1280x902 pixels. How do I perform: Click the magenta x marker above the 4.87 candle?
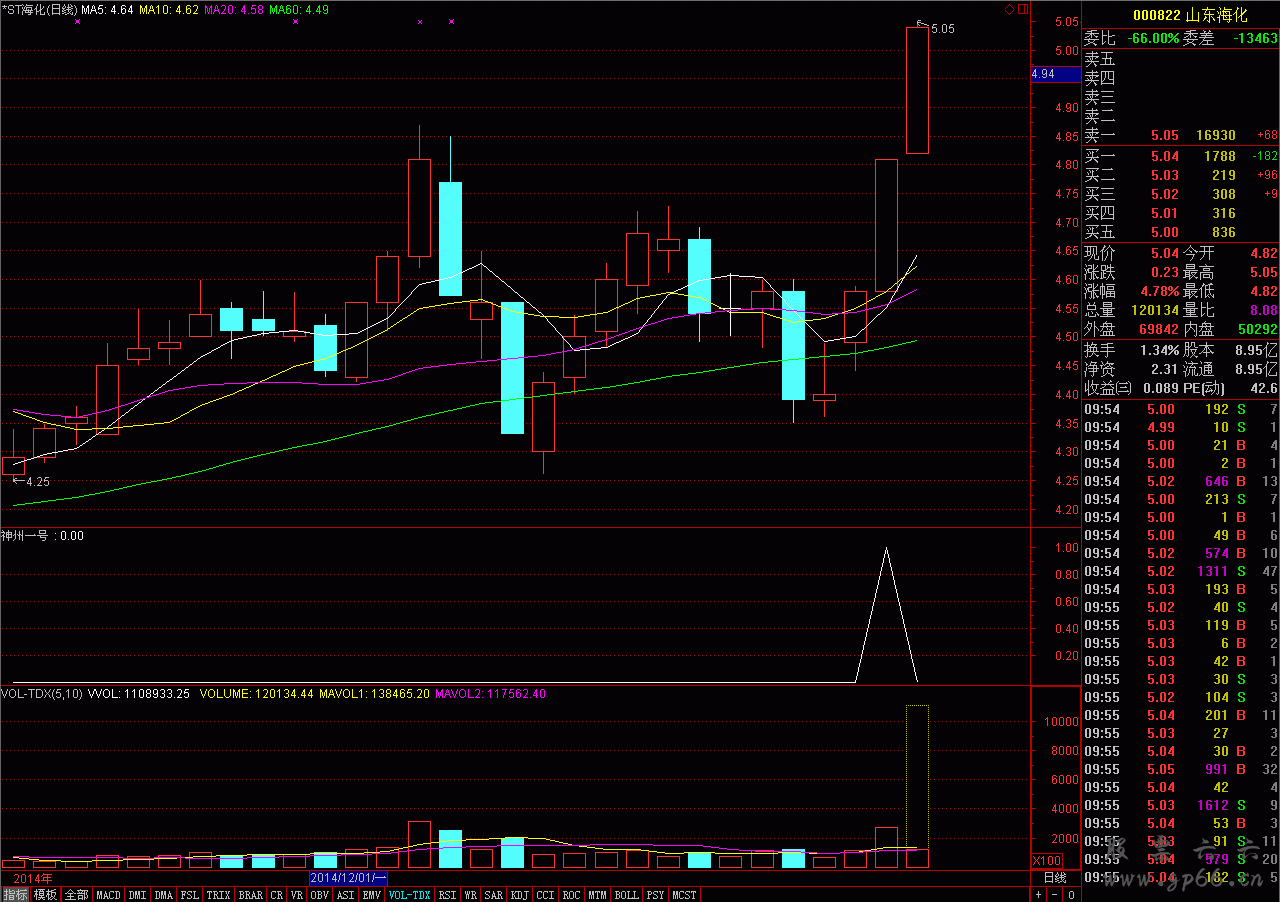pyautogui.click(x=420, y=21)
